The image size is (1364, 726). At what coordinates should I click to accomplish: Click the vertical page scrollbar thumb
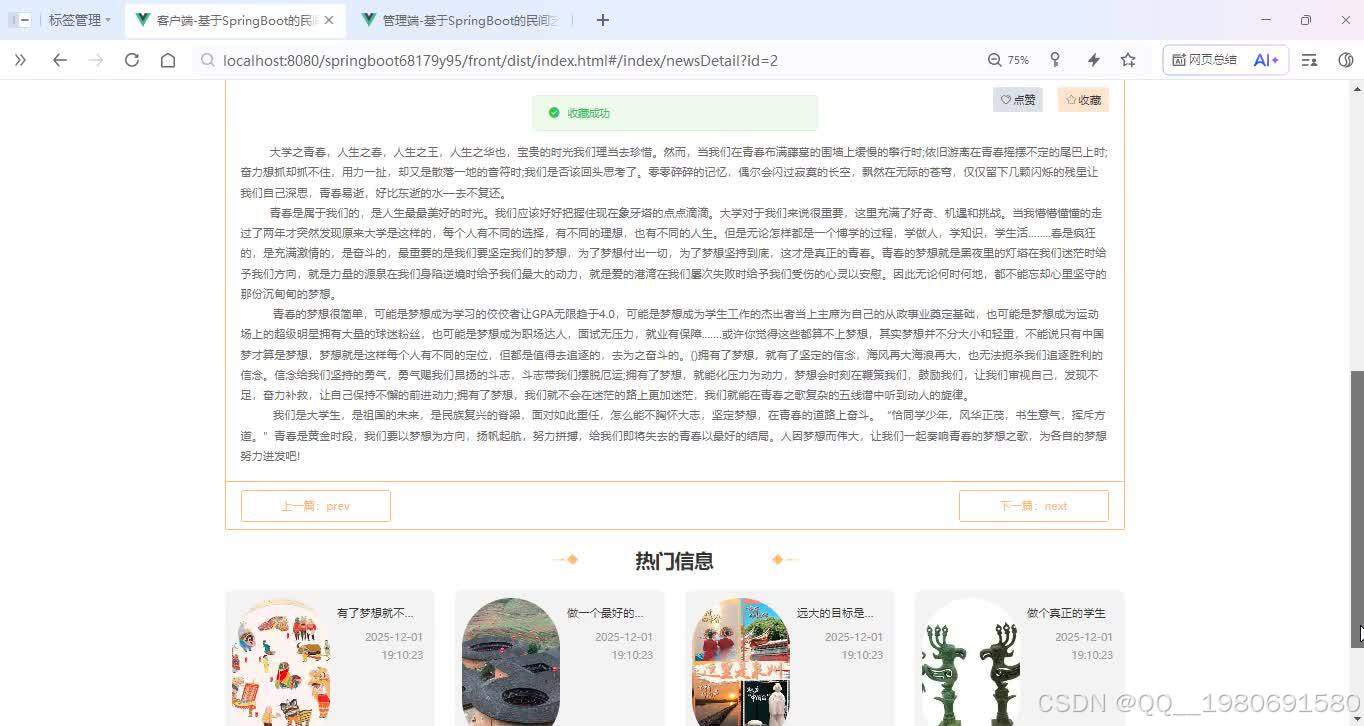point(1357,510)
